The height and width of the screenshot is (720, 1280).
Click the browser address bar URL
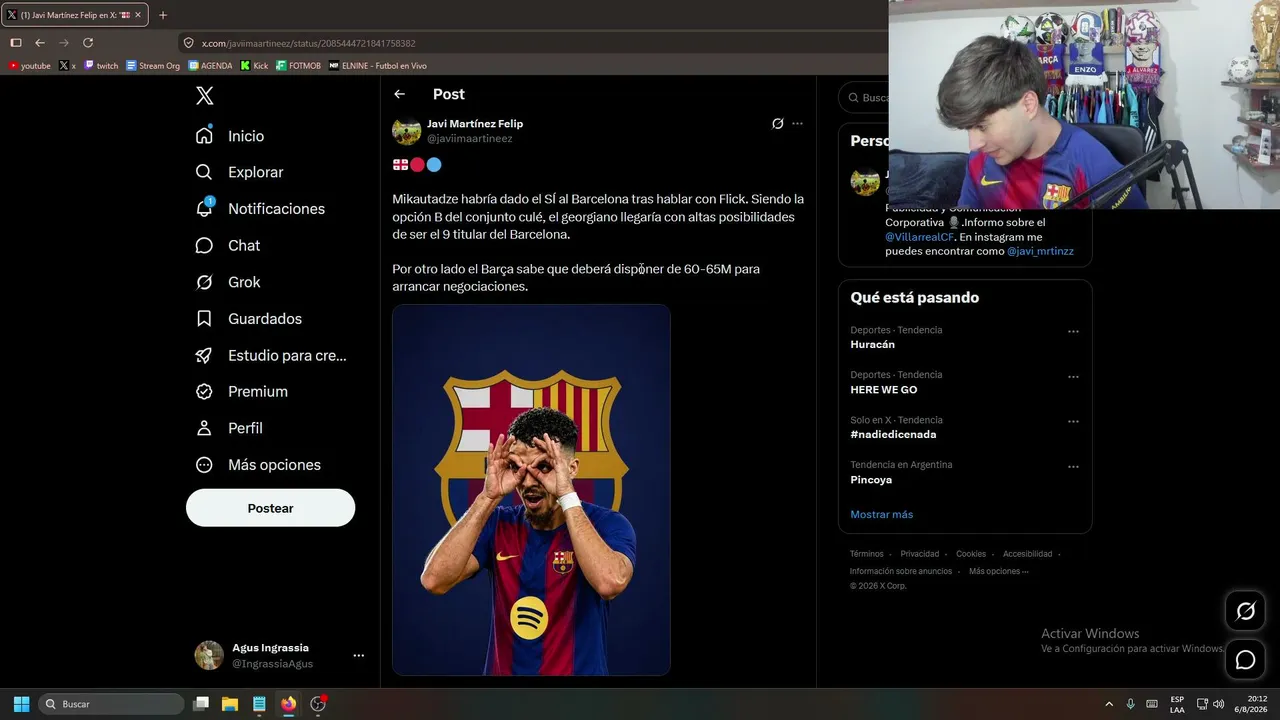[x=309, y=43]
